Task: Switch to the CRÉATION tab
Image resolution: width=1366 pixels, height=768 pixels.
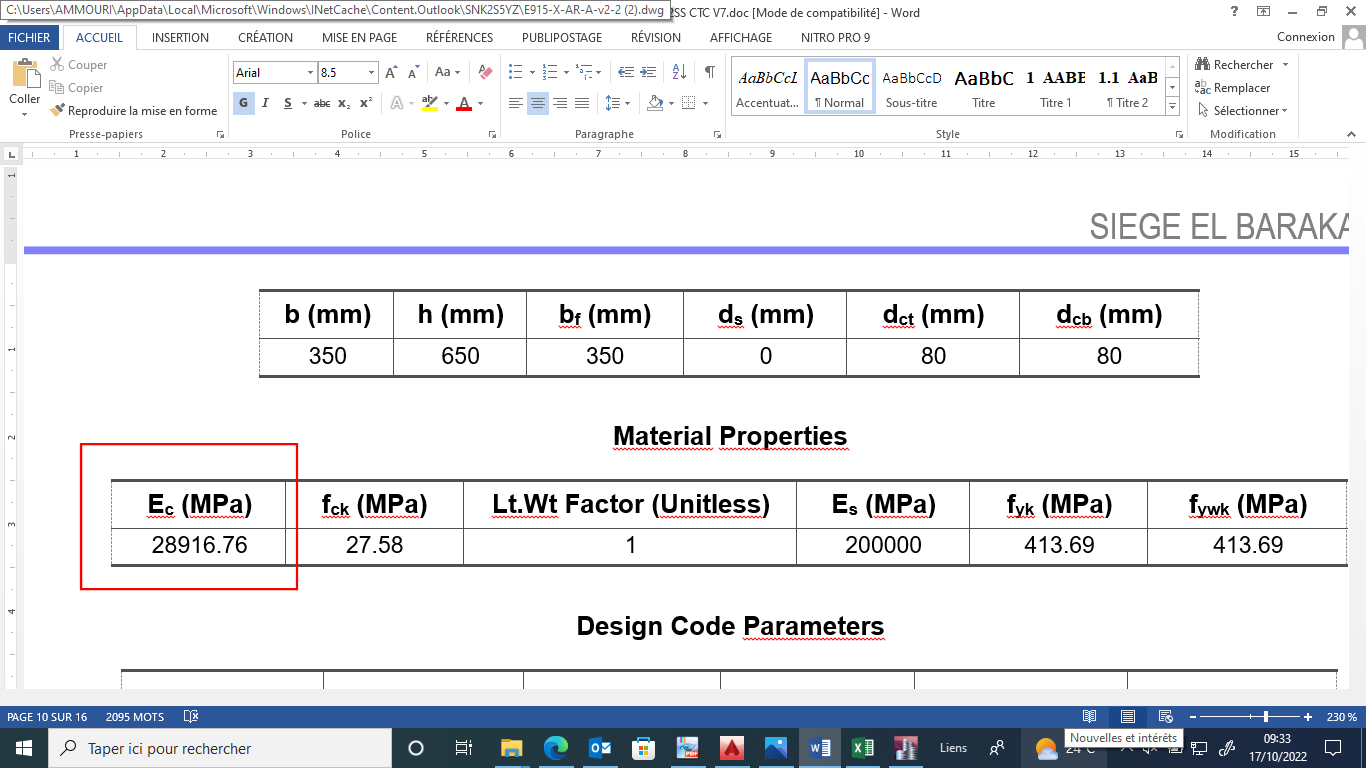Action: (x=265, y=37)
